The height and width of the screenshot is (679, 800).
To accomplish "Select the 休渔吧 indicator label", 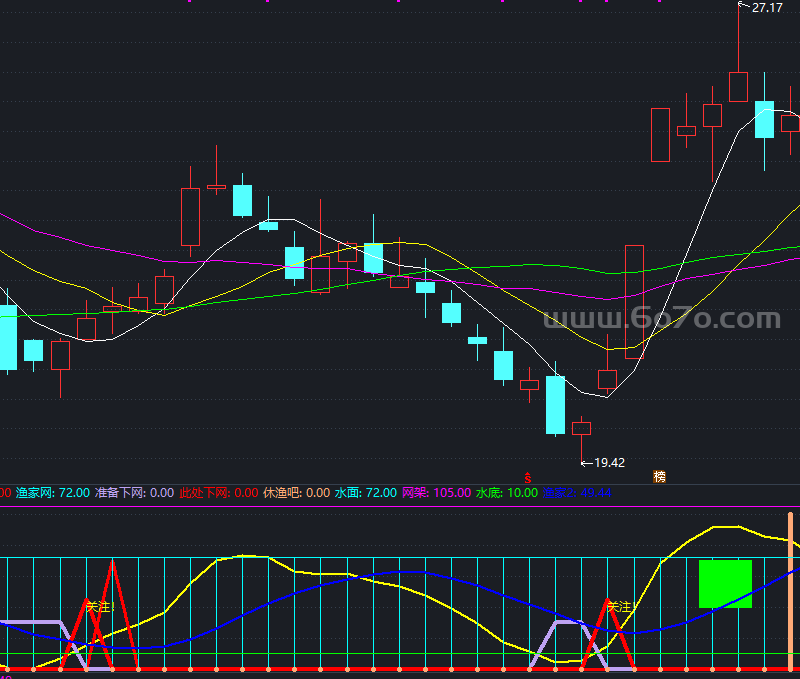I will coord(296,493).
